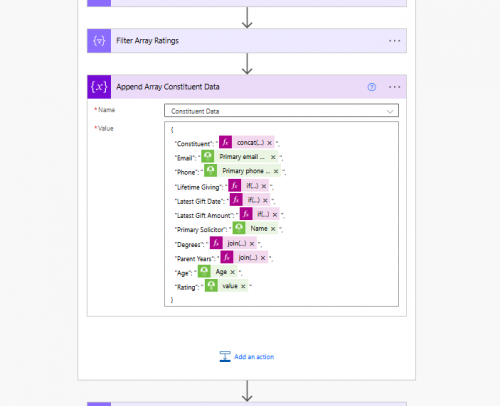Expand the Filter Array Ratings header
The width and height of the screenshot is (500, 406).
tap(247, 41)
